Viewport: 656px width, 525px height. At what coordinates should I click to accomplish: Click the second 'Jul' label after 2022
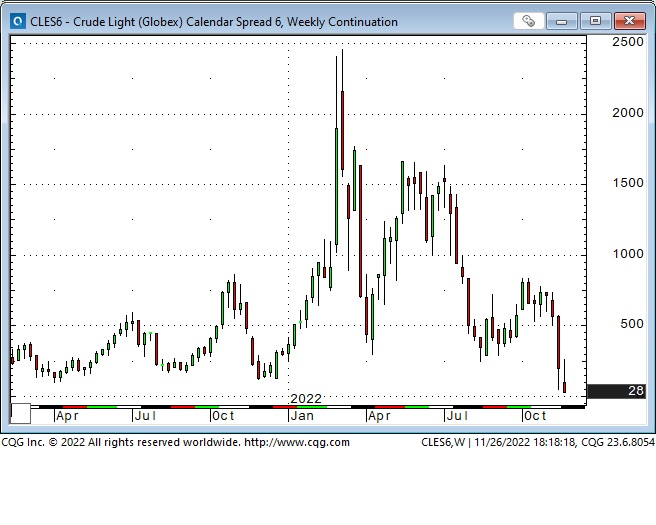[x=457, y=416]
